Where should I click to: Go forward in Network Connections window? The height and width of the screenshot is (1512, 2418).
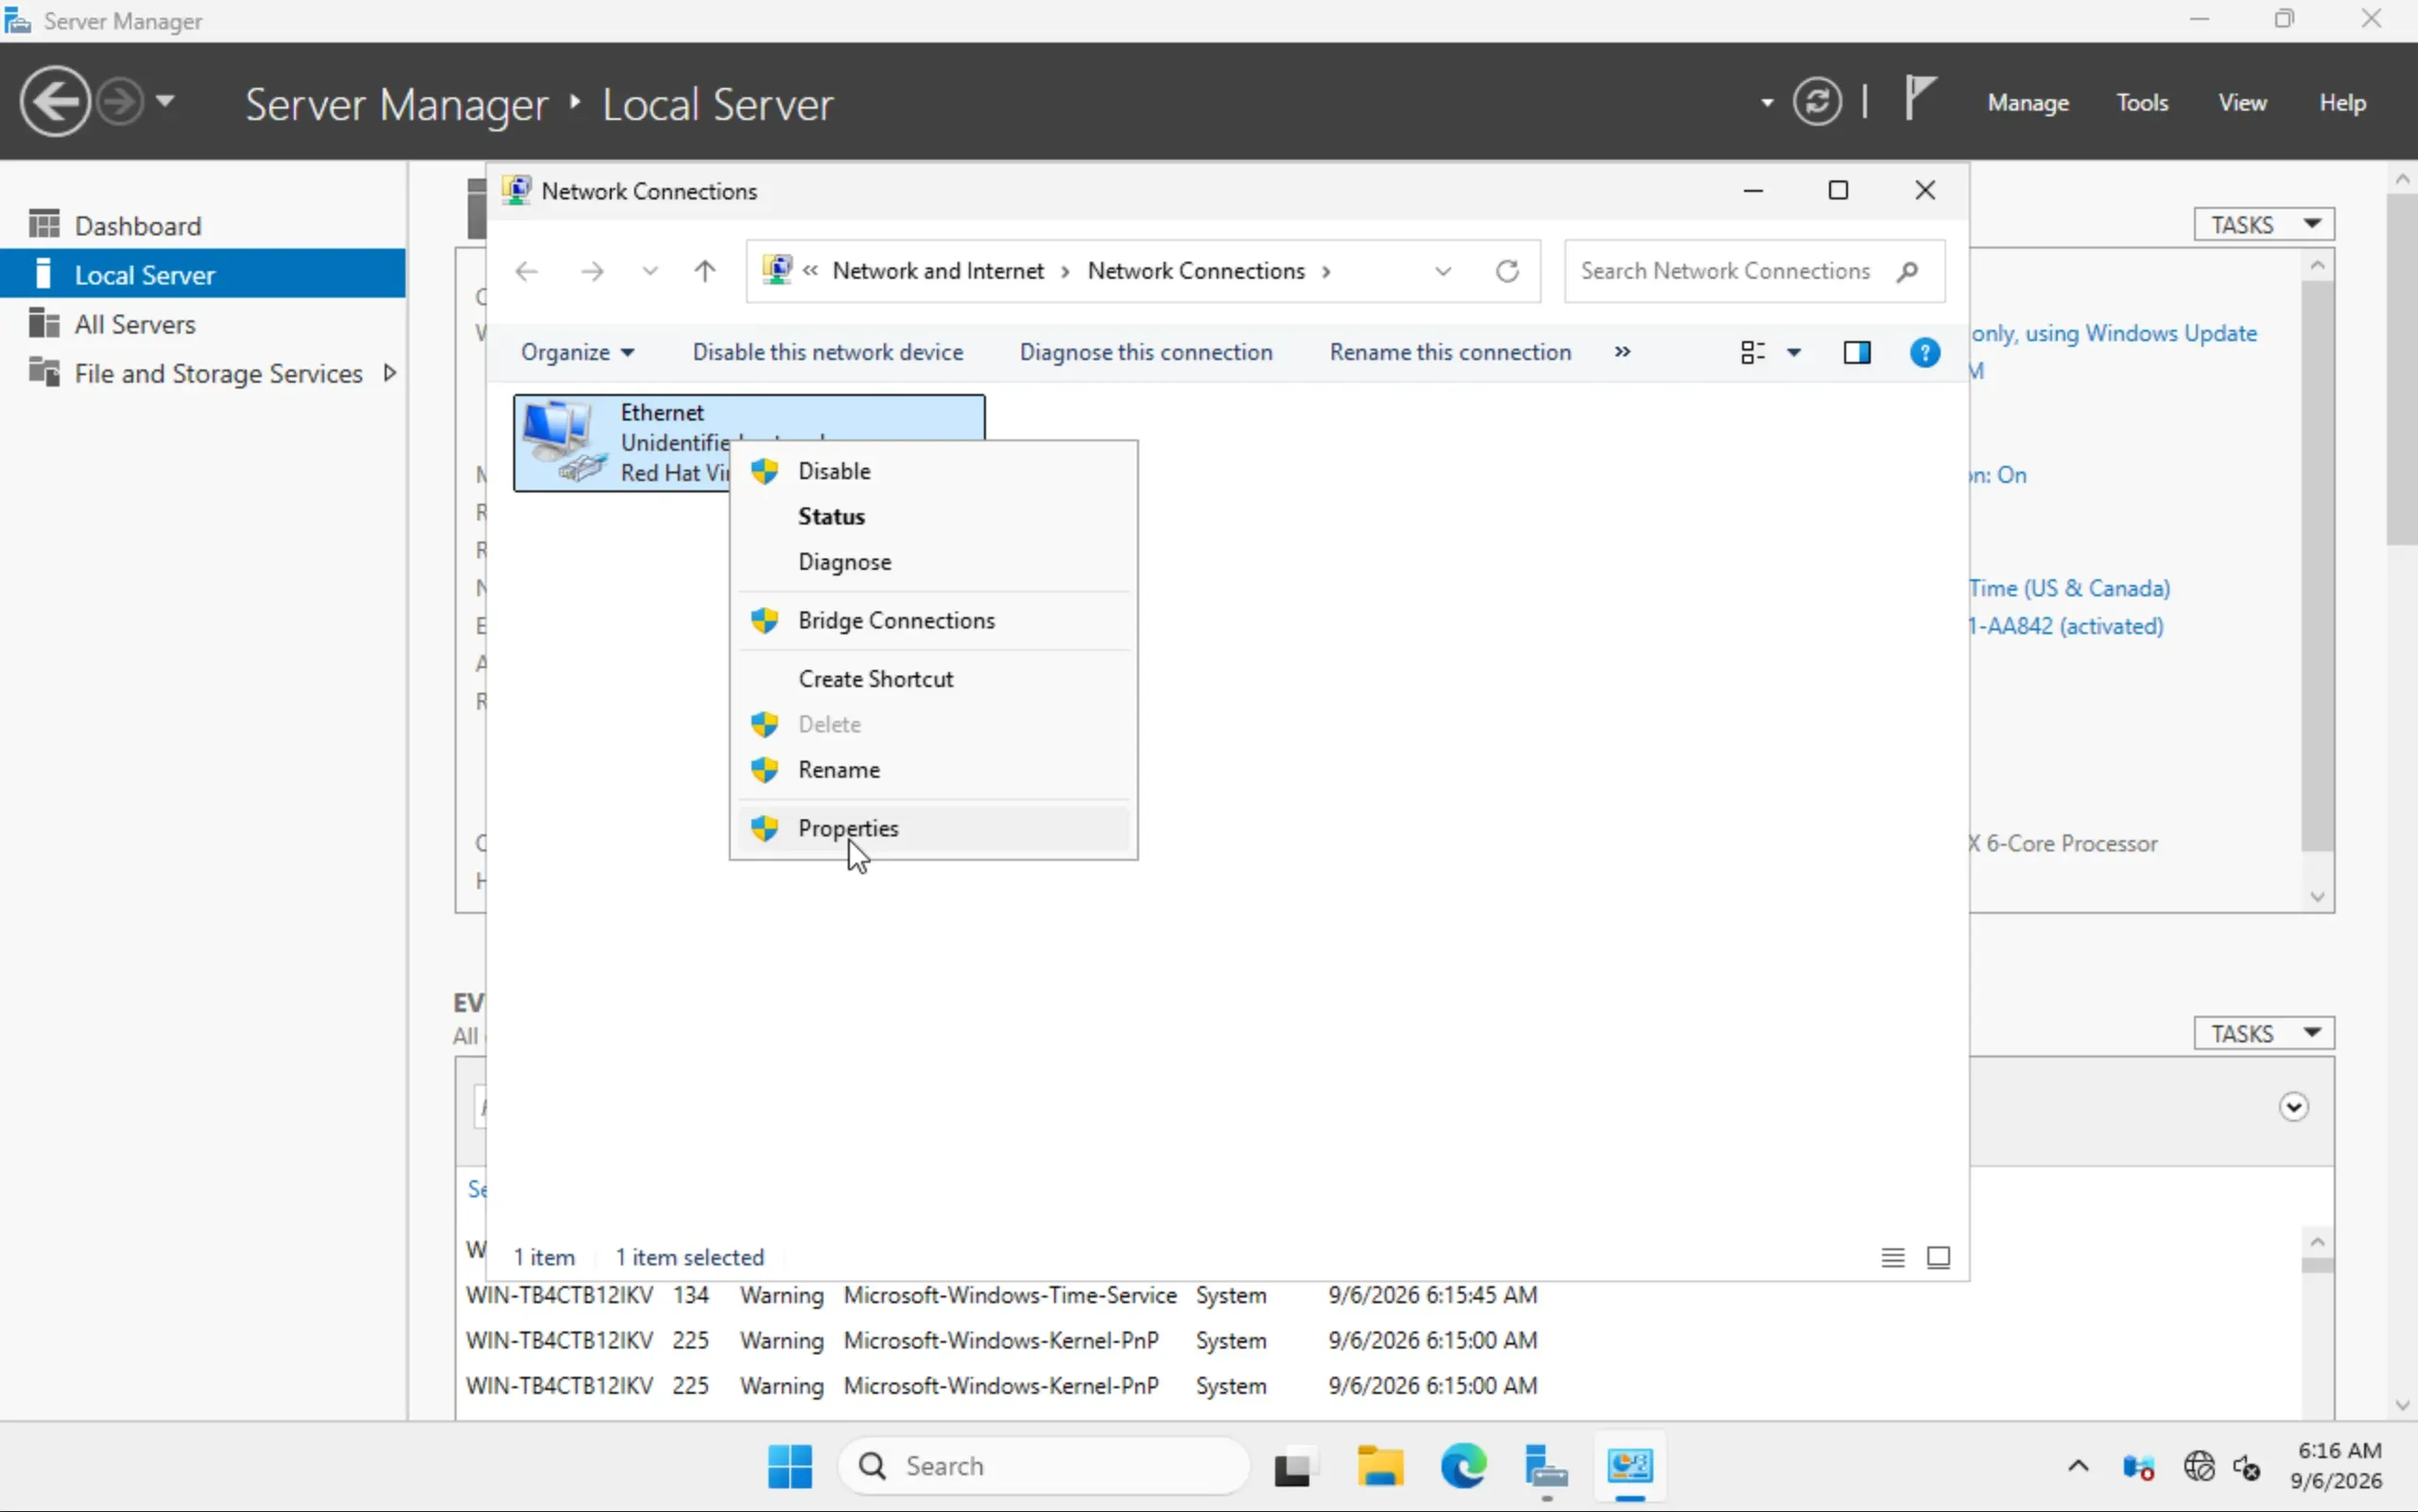pos(592,271)
